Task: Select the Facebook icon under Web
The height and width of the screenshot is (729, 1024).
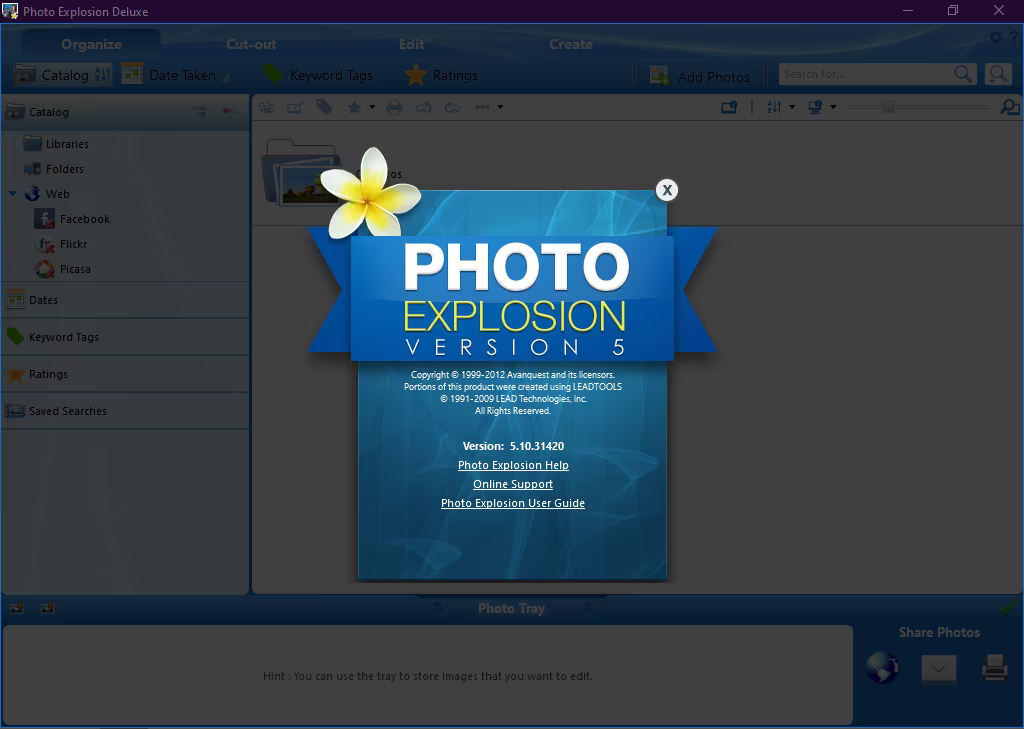Action: pyautogui.click(x=45, y=219)
